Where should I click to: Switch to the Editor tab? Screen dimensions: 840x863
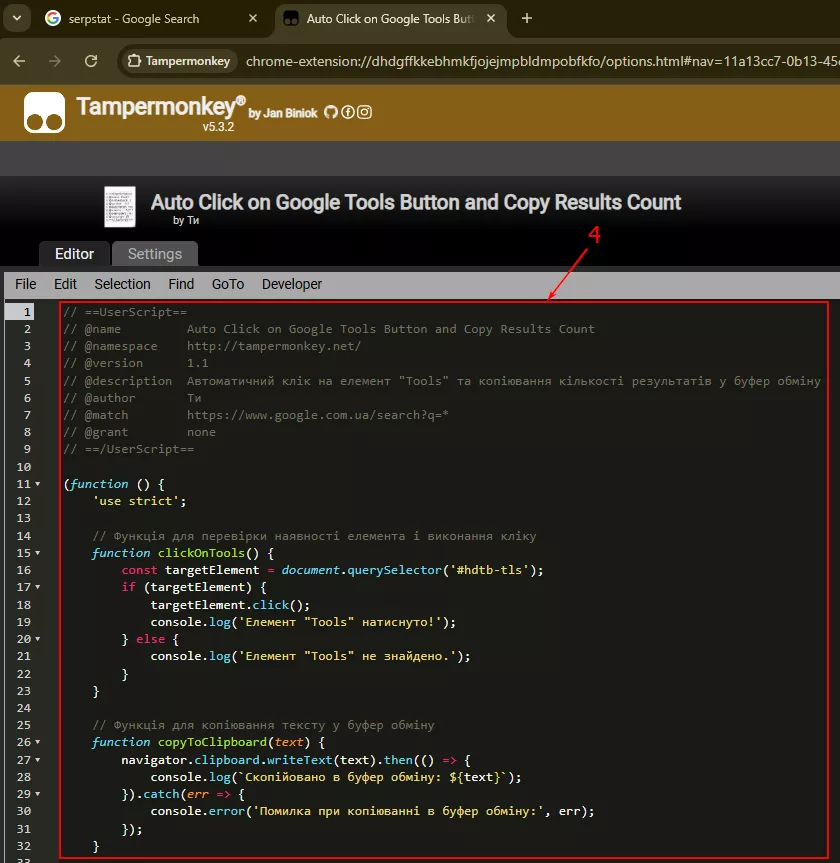[x=74, y=254]
